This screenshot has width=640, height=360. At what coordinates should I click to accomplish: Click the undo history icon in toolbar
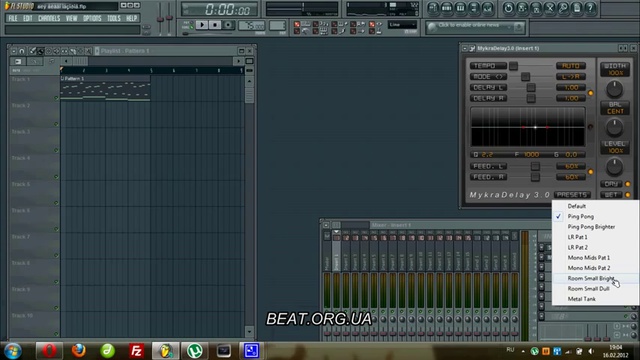508,8
